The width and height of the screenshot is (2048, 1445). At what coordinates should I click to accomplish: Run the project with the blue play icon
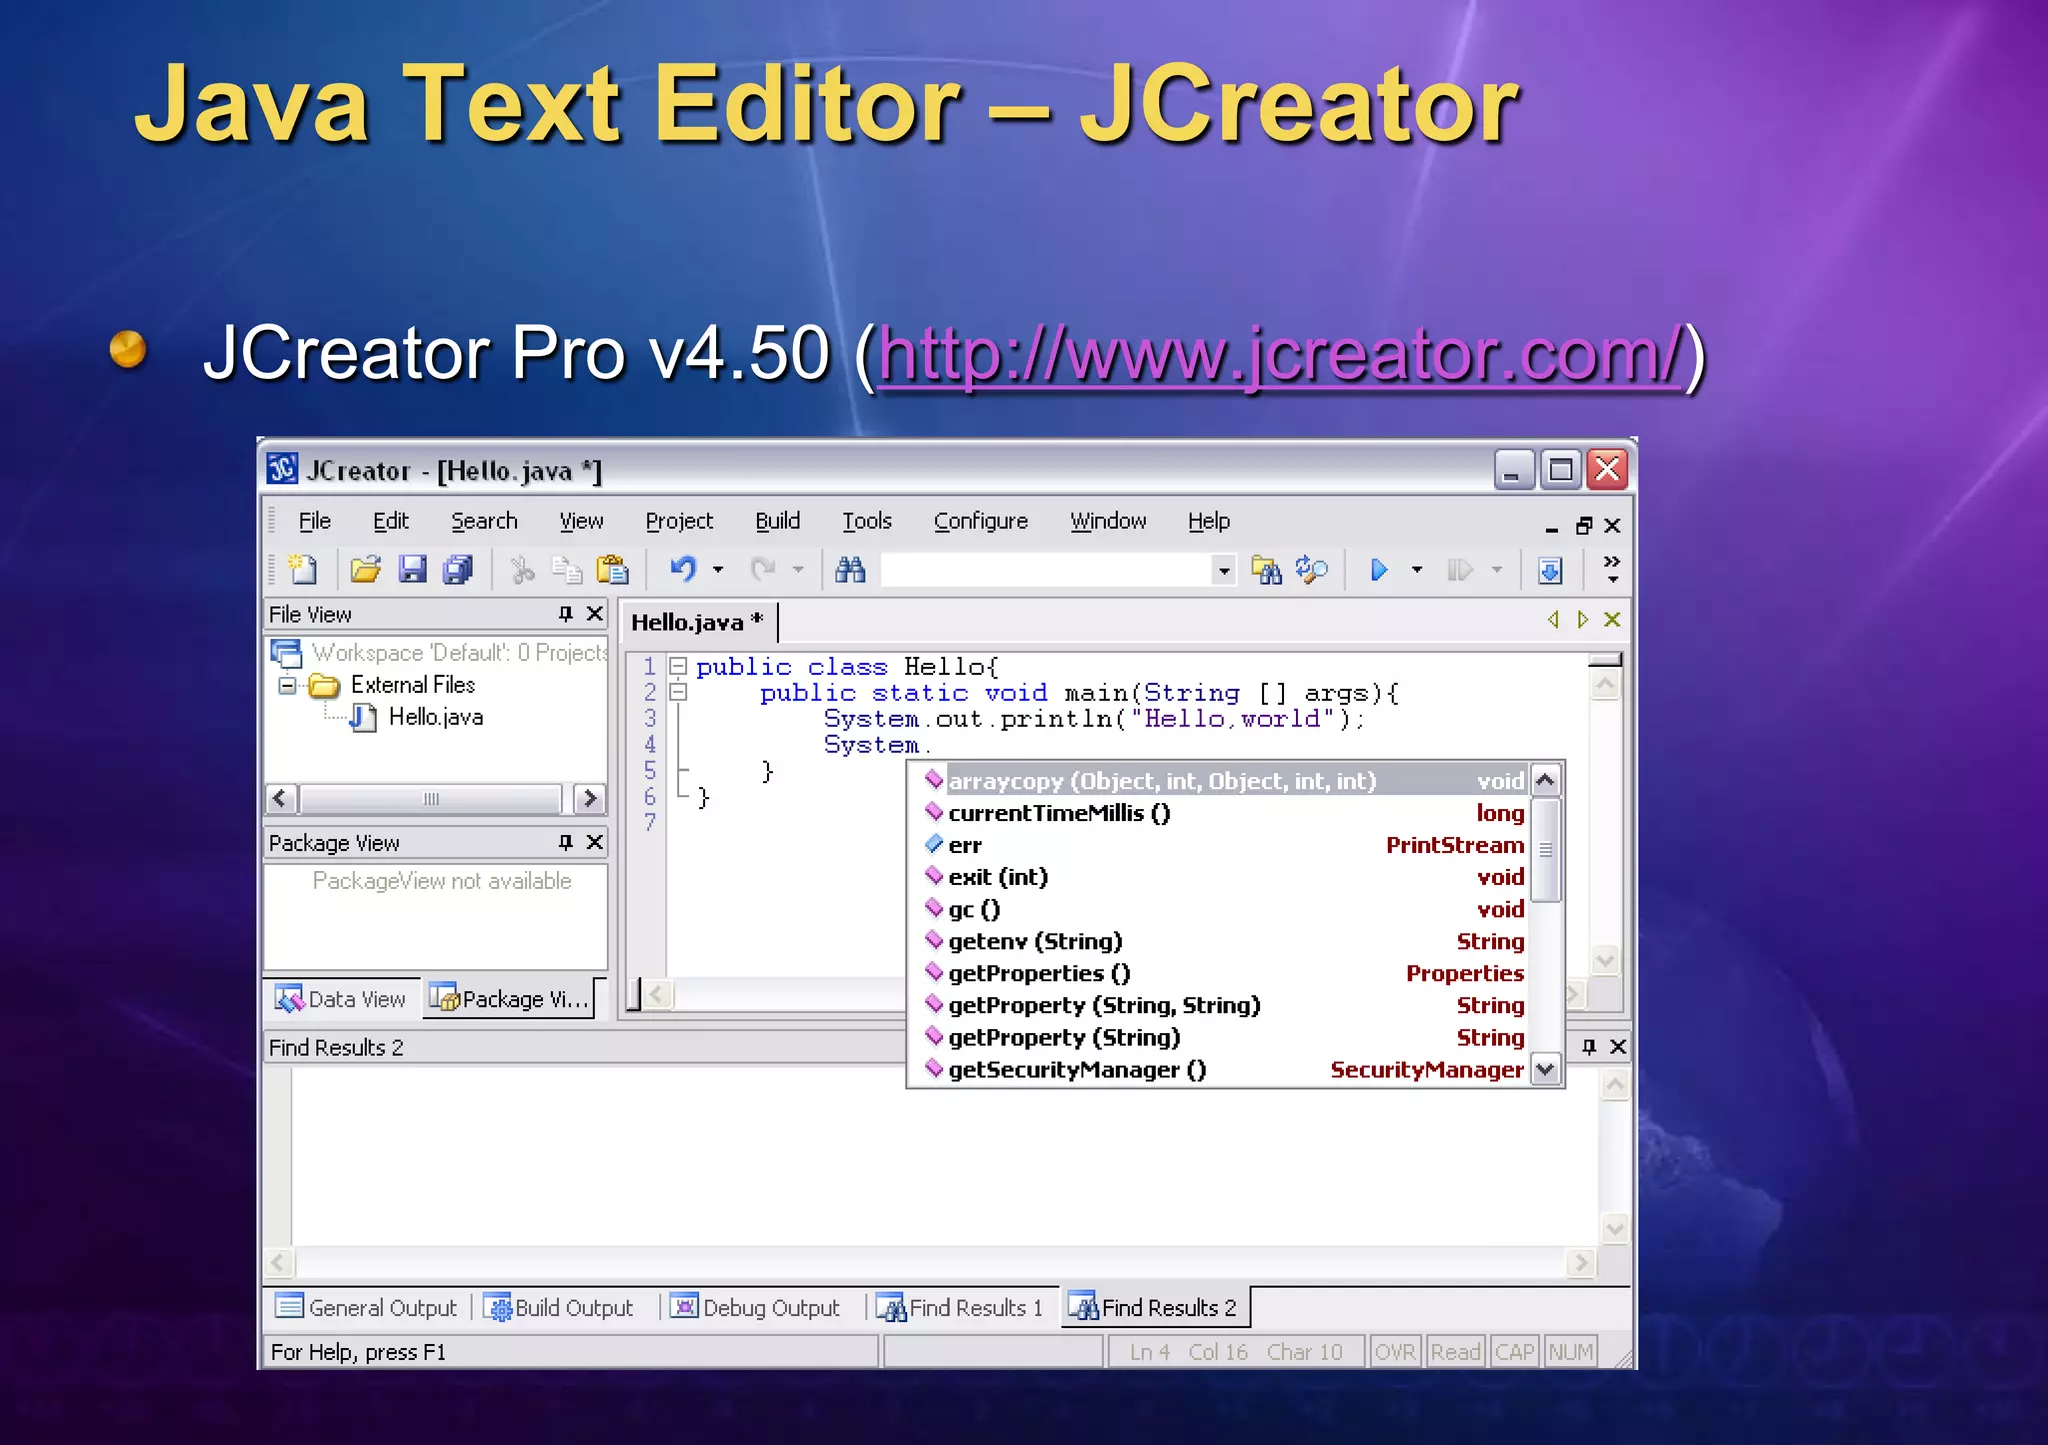pyautogui.click(x=1379, y=570)
